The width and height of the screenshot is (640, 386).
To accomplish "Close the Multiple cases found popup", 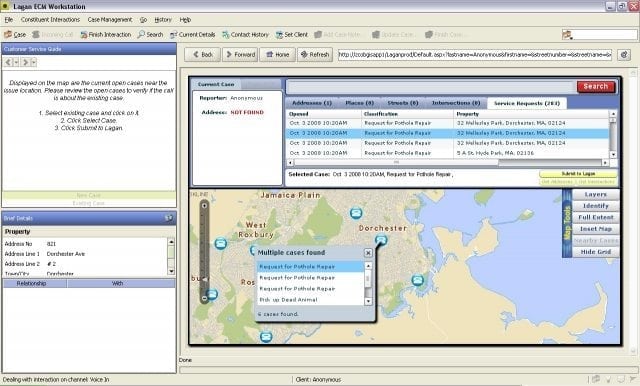I will pos(368,253).
